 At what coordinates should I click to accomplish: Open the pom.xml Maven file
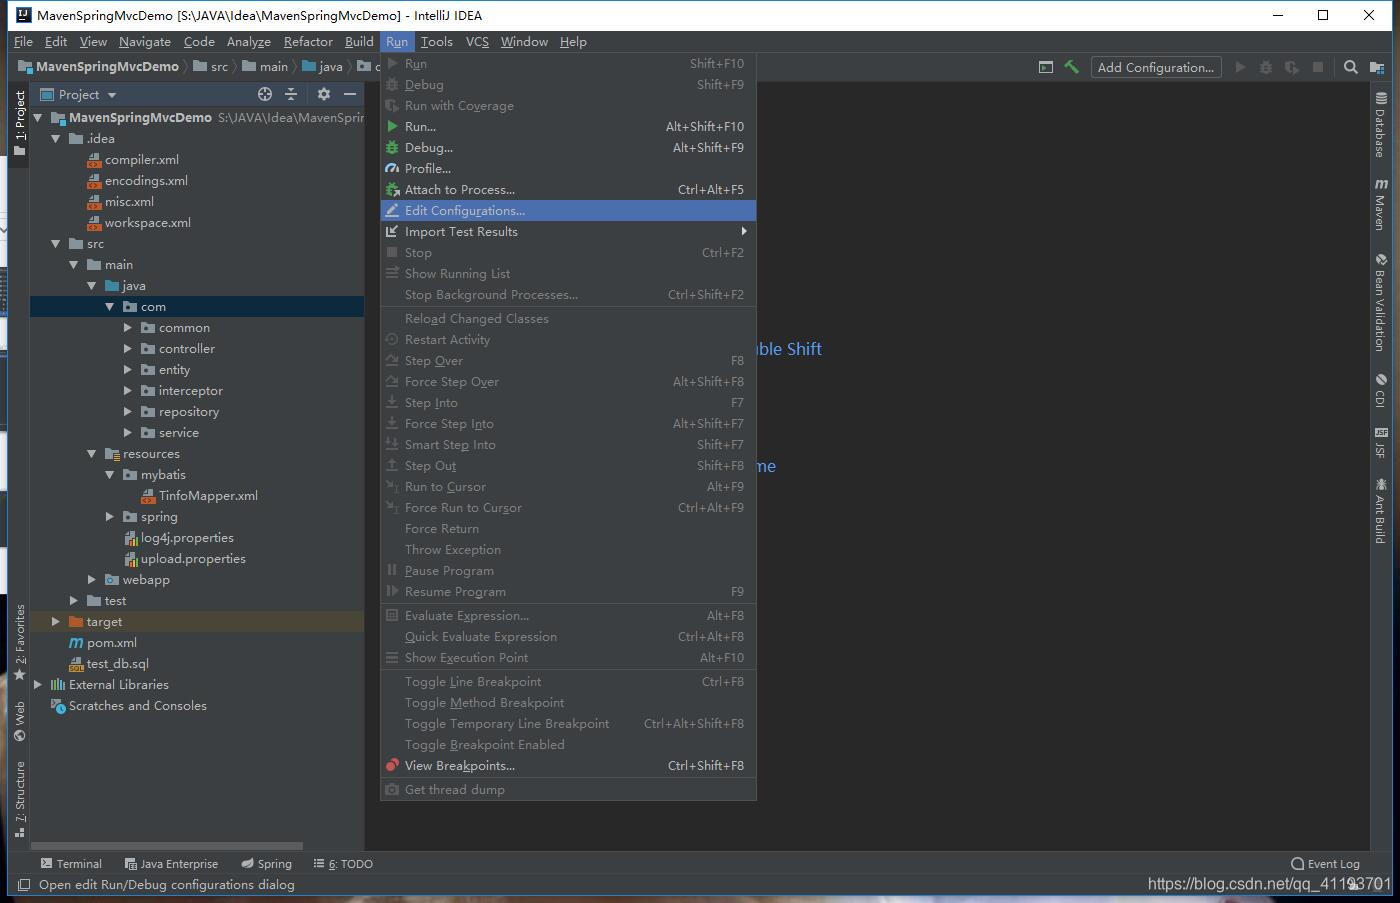(x=111, y=643)
